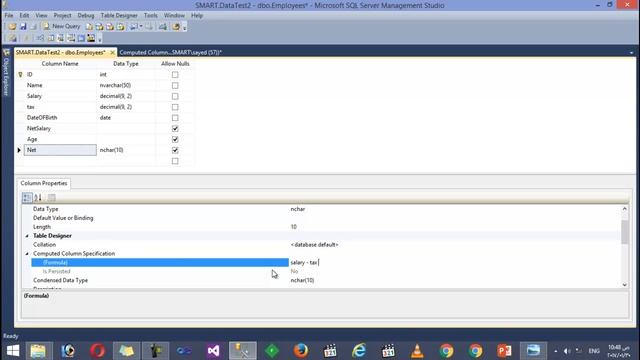Toggle Allow Nulls for Salary column

(x=175, y=96)
